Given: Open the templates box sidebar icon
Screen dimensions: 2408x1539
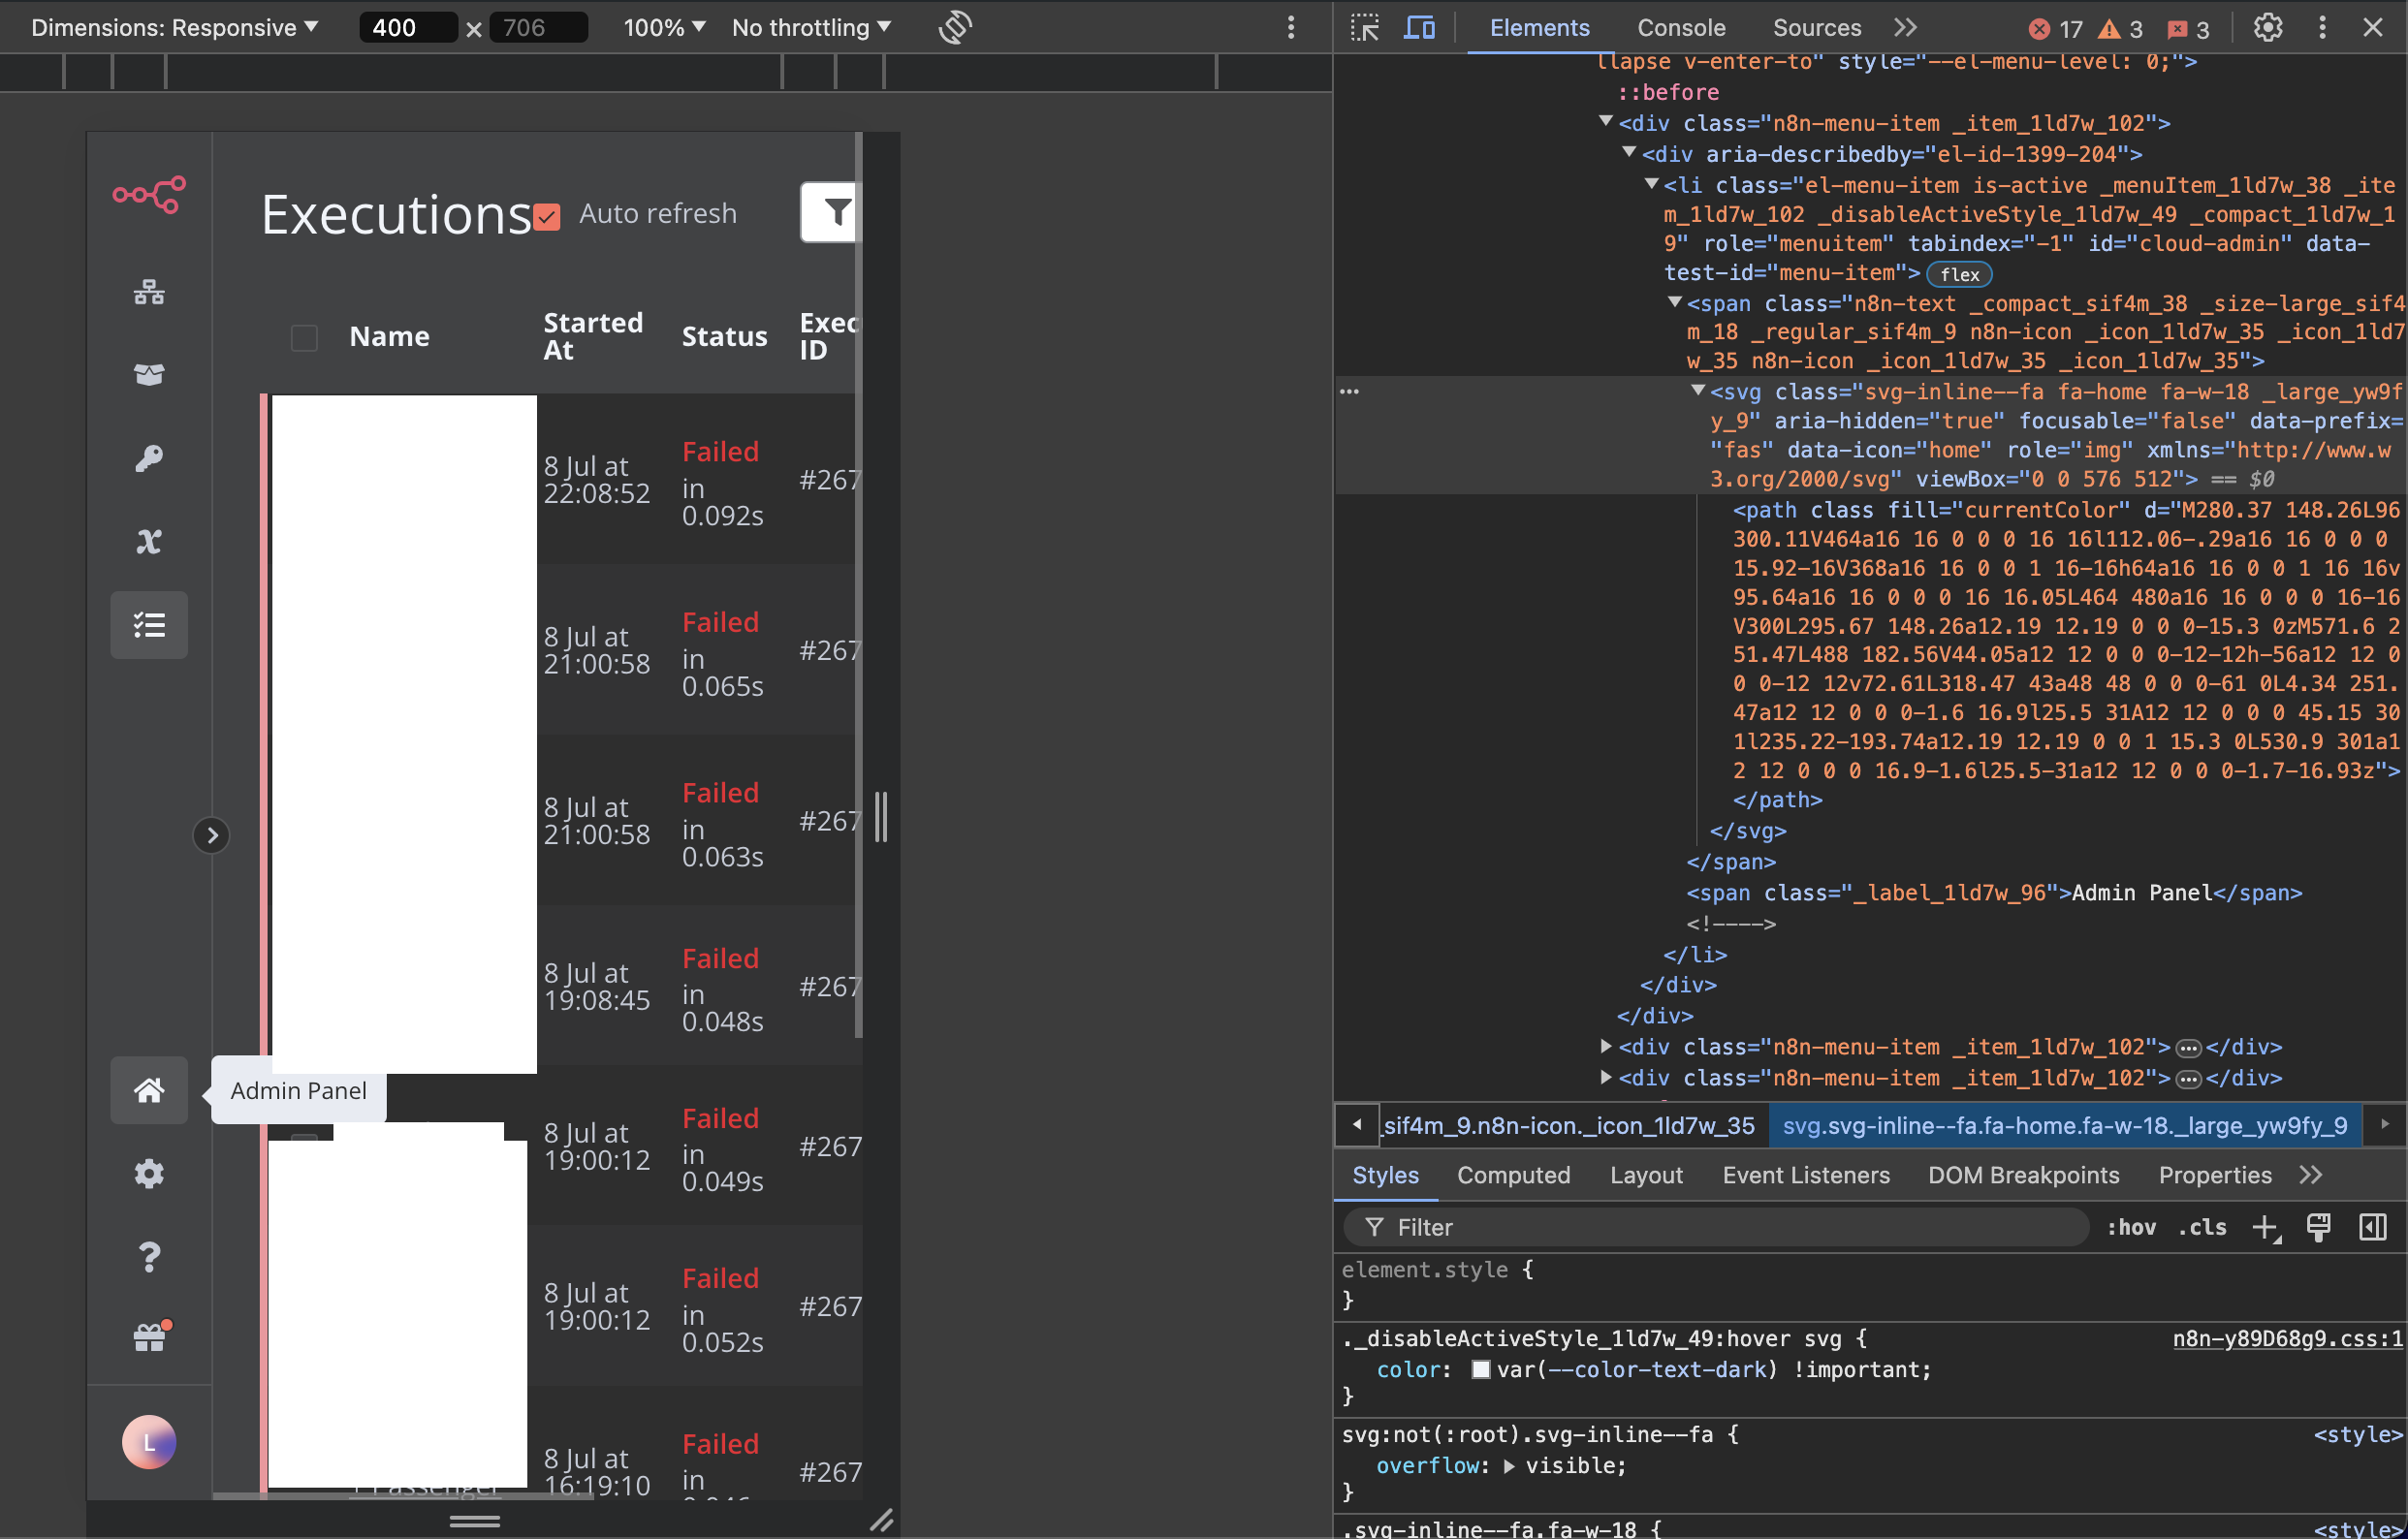Looking at the screenshot, I should pyautogui.click(x=149, y=375).
